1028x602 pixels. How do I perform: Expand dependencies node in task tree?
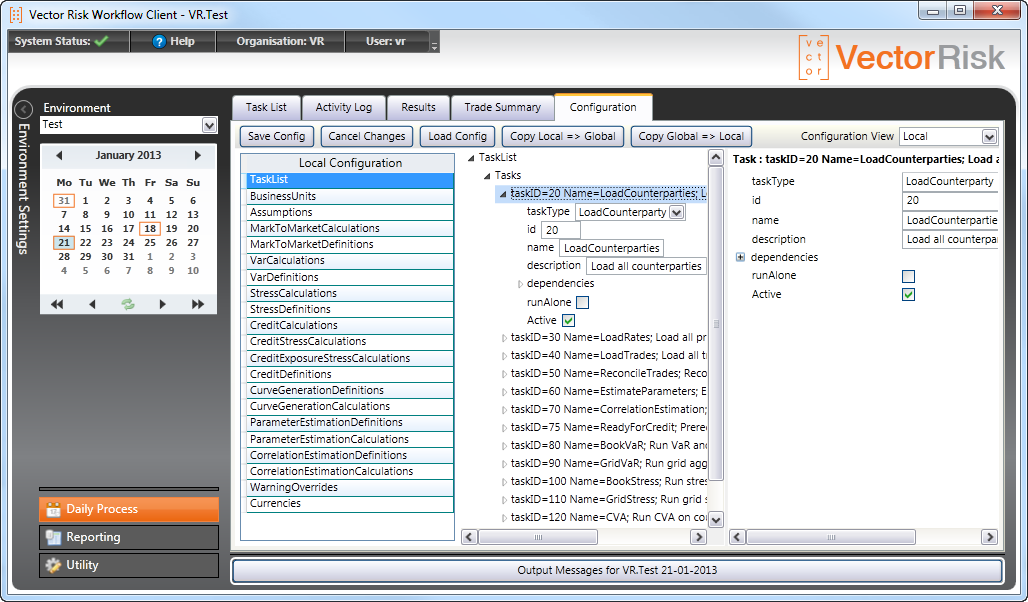[521, 284]
